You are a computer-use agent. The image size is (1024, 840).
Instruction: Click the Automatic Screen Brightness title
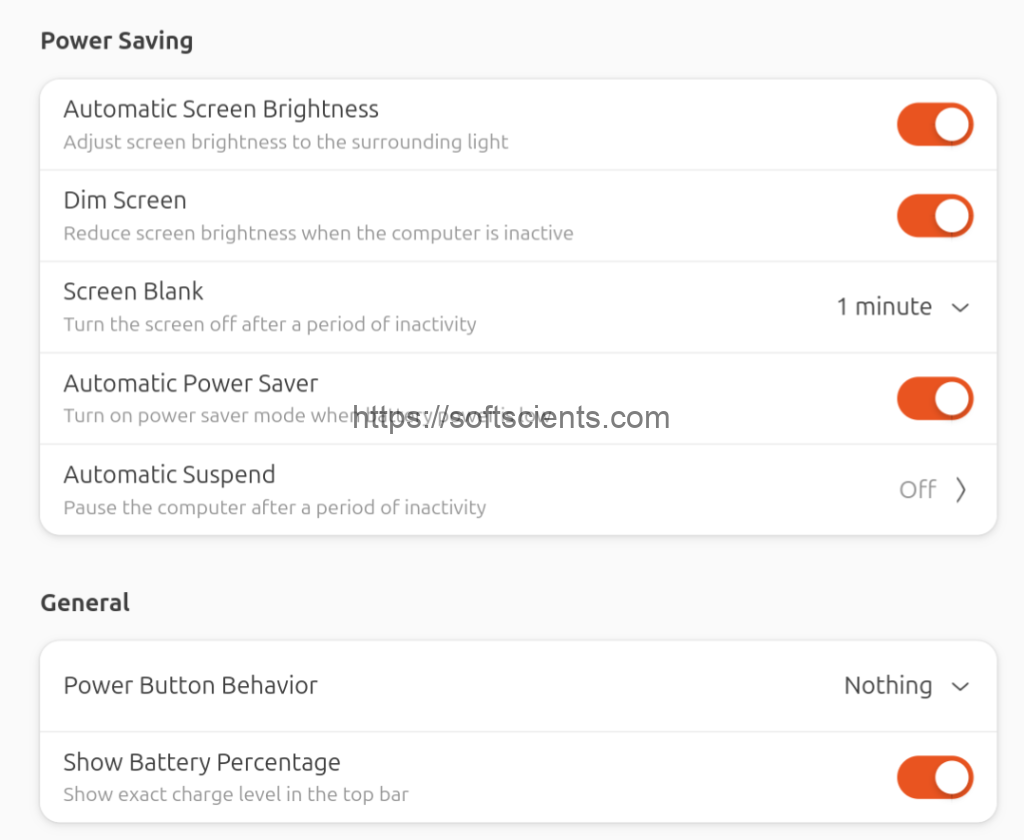[x=221, y=109]
